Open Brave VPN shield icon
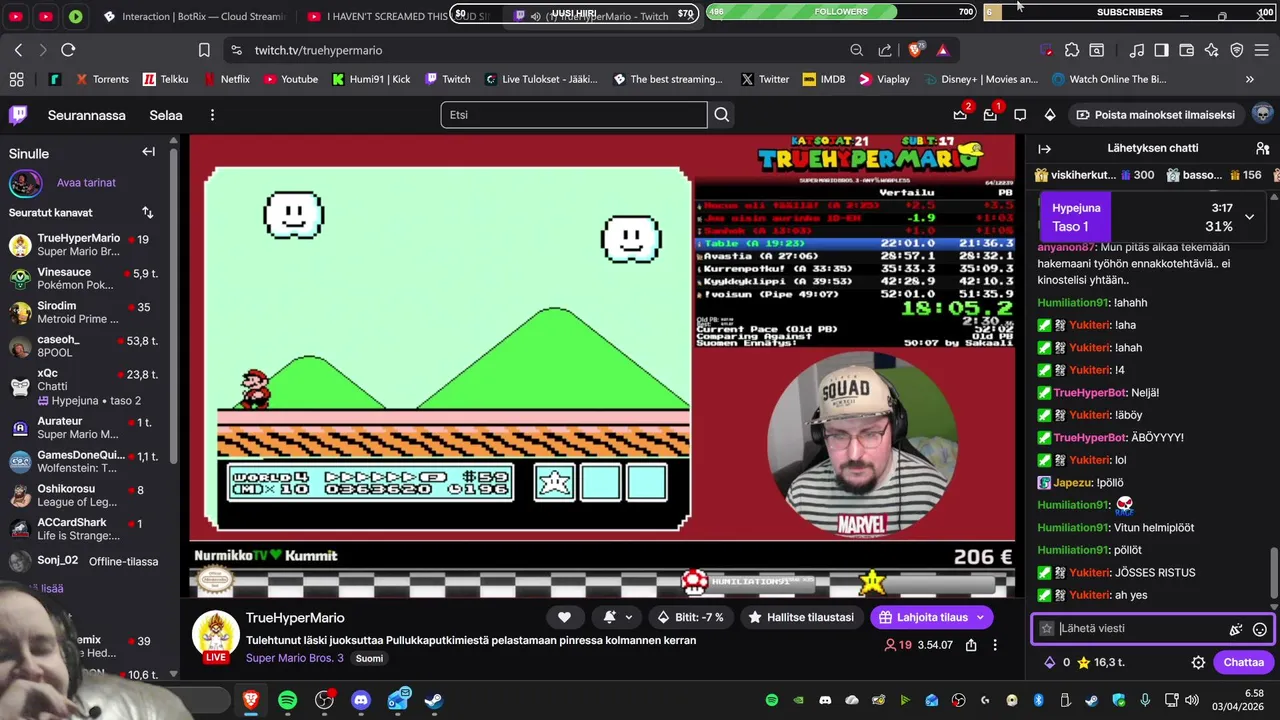Screen dimensions: 1280x720 pos(1237,50)
